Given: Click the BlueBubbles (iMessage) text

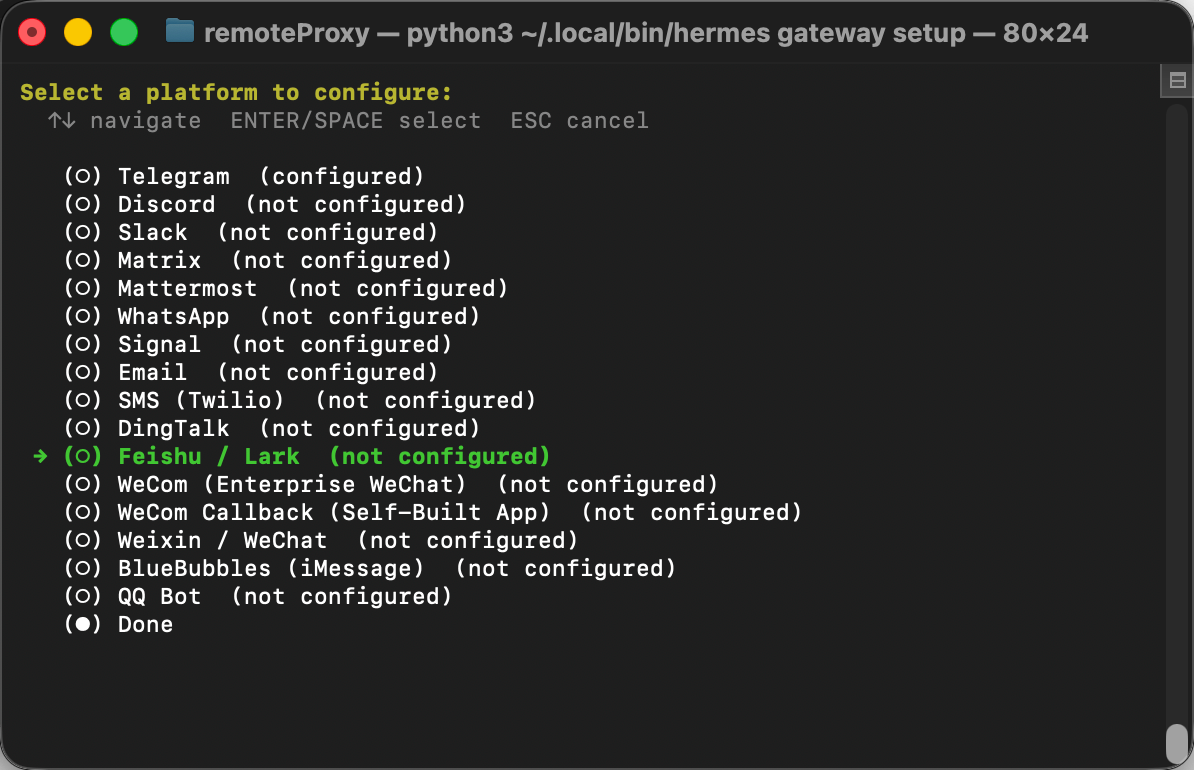Looking at the screenshot, I should click(x=271, y=568).
